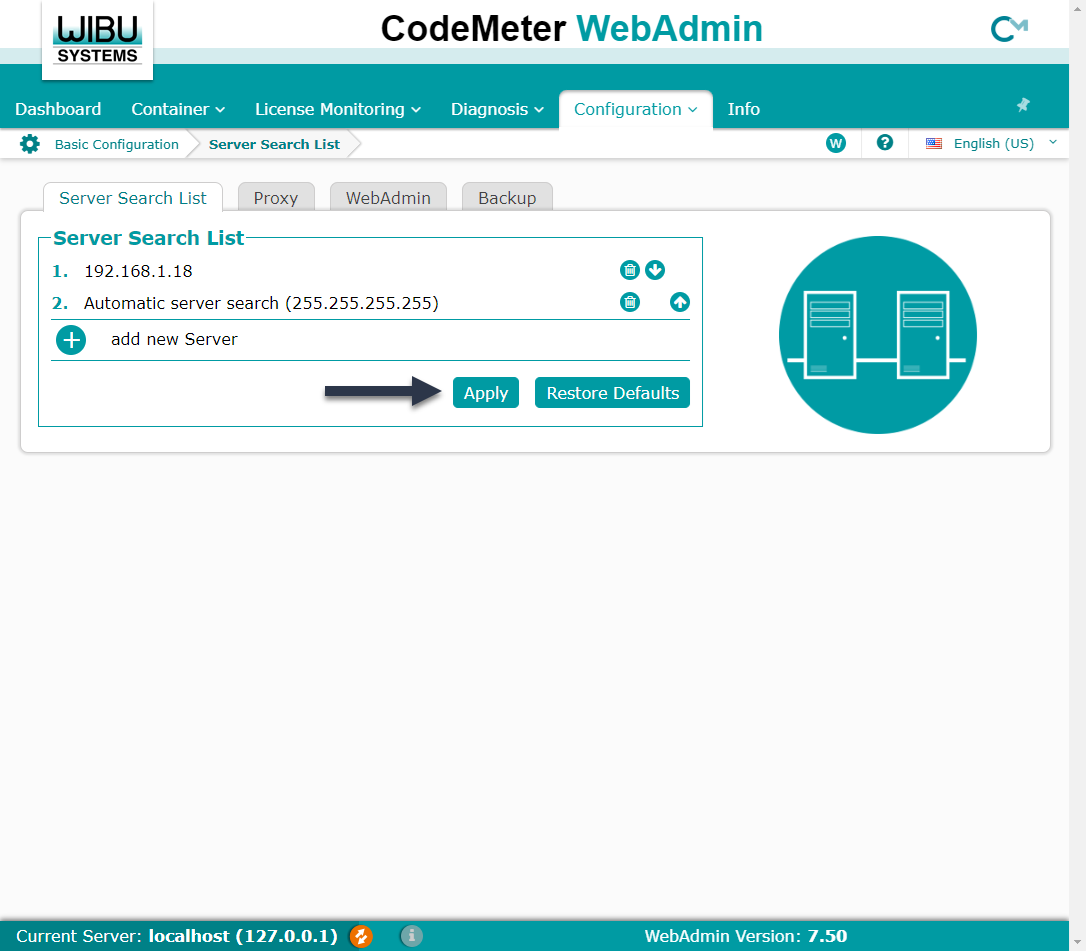This screenshot has height=951, width=1086.
Task: Move Automatic server search entry up
Action: click(680, 302)
